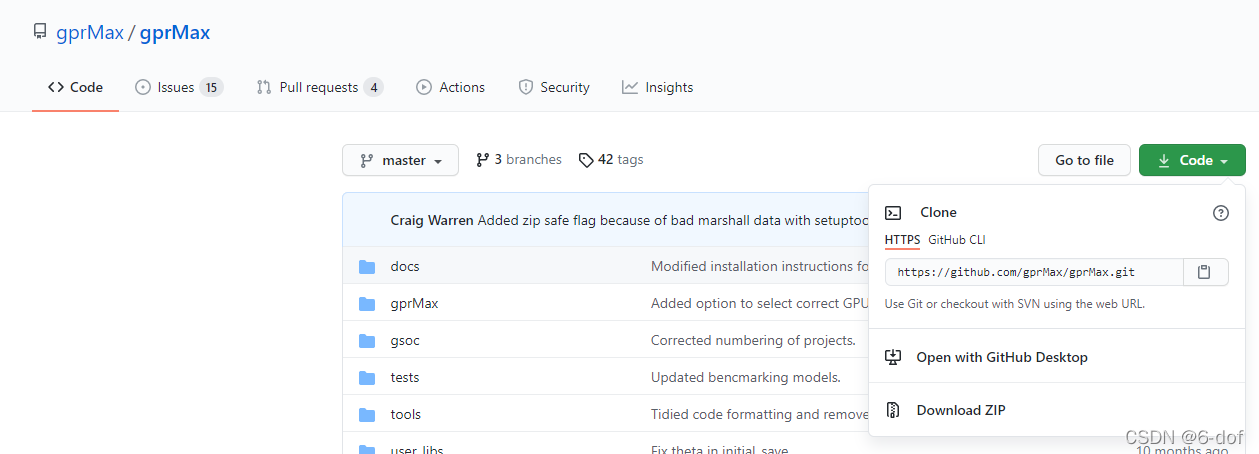Viewport: 1259px width, 454px height.
Task: Click the Clone help question mark icon
Action: click(x=1220, y=213)
